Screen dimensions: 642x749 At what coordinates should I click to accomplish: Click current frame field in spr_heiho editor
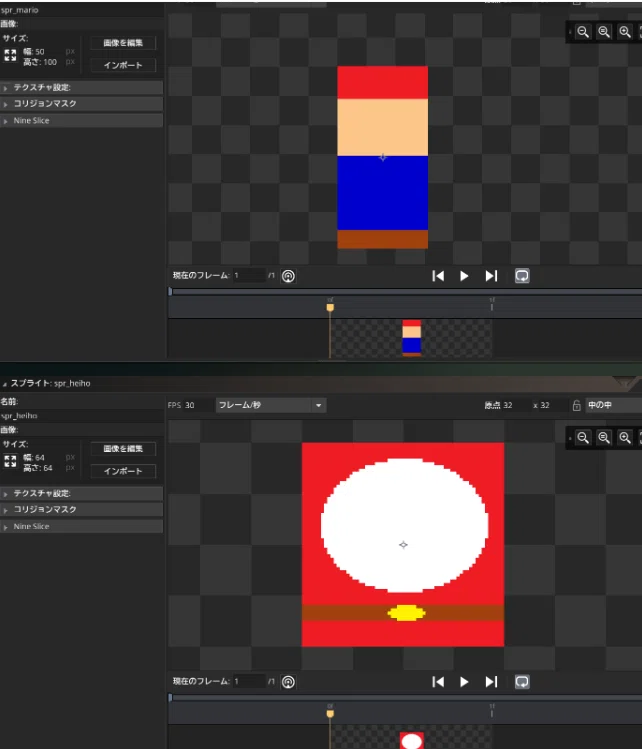tap(249, 681)
